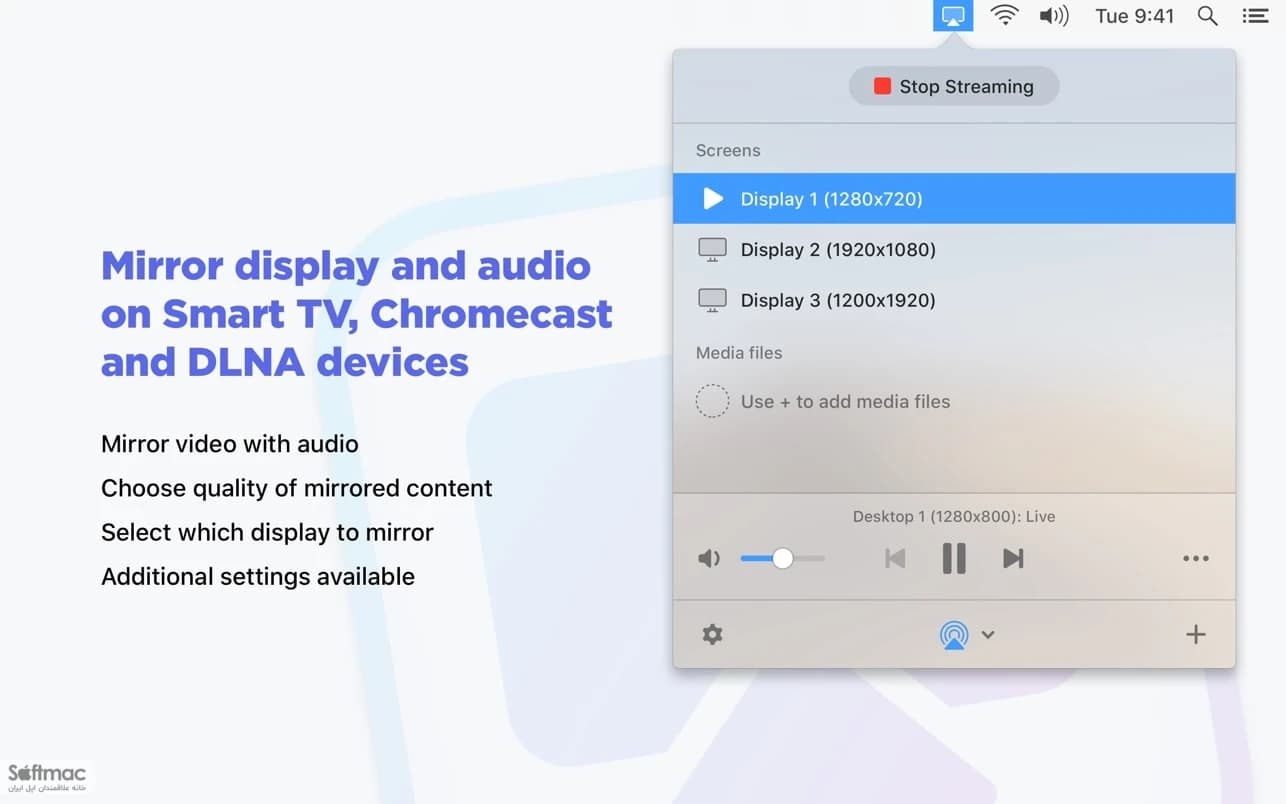
Task: Click the 'Media files' section header
Action: tap(739, 352)
